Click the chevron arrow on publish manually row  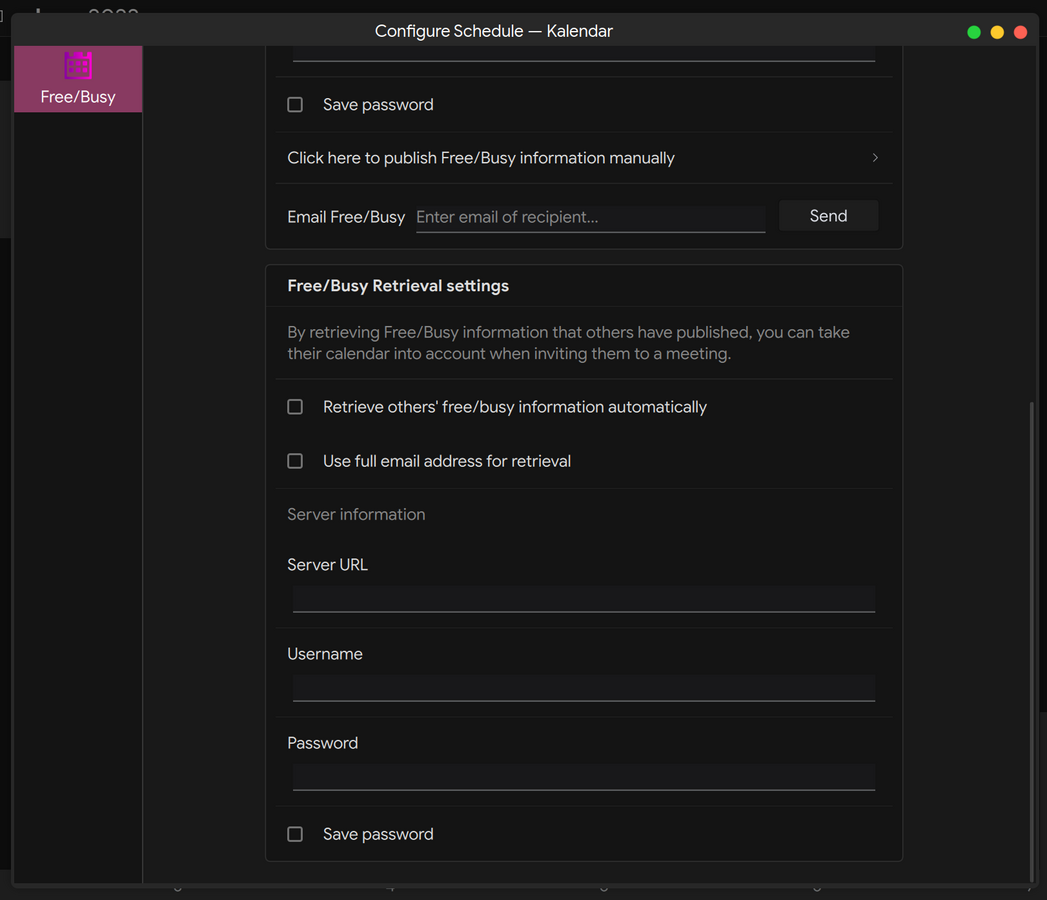point(875,158)
